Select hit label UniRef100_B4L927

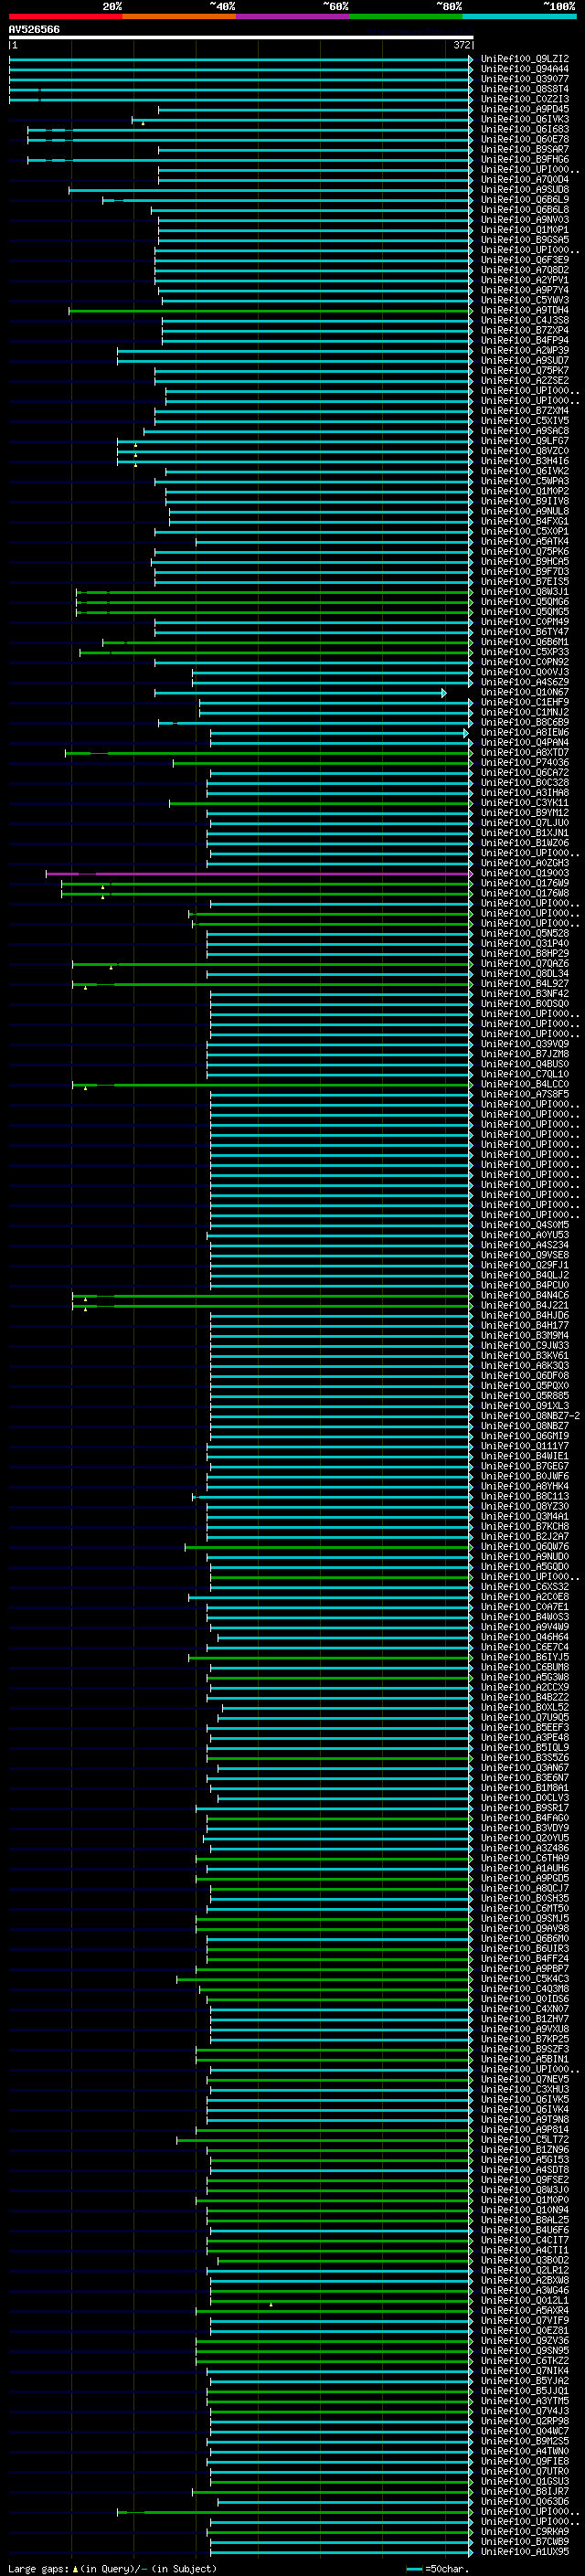pyautogui.click(x=524, y=984)
